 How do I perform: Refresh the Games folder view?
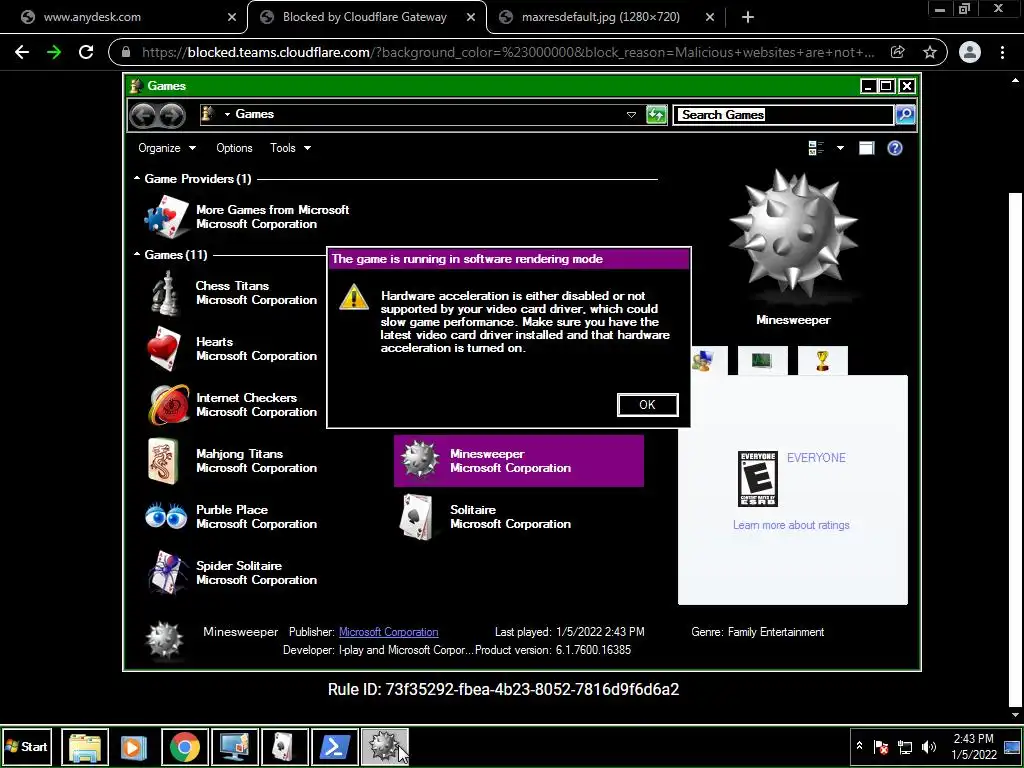coord(656,115)
